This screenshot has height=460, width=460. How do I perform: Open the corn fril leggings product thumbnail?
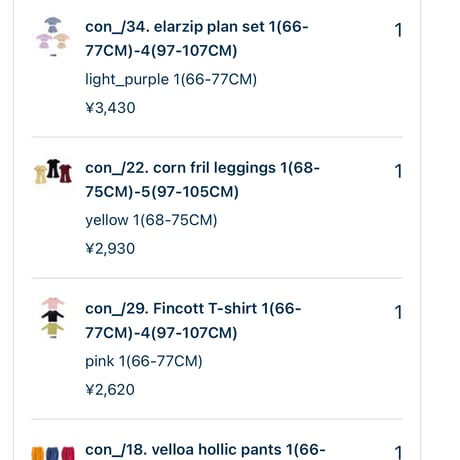[x=53, y=172]
